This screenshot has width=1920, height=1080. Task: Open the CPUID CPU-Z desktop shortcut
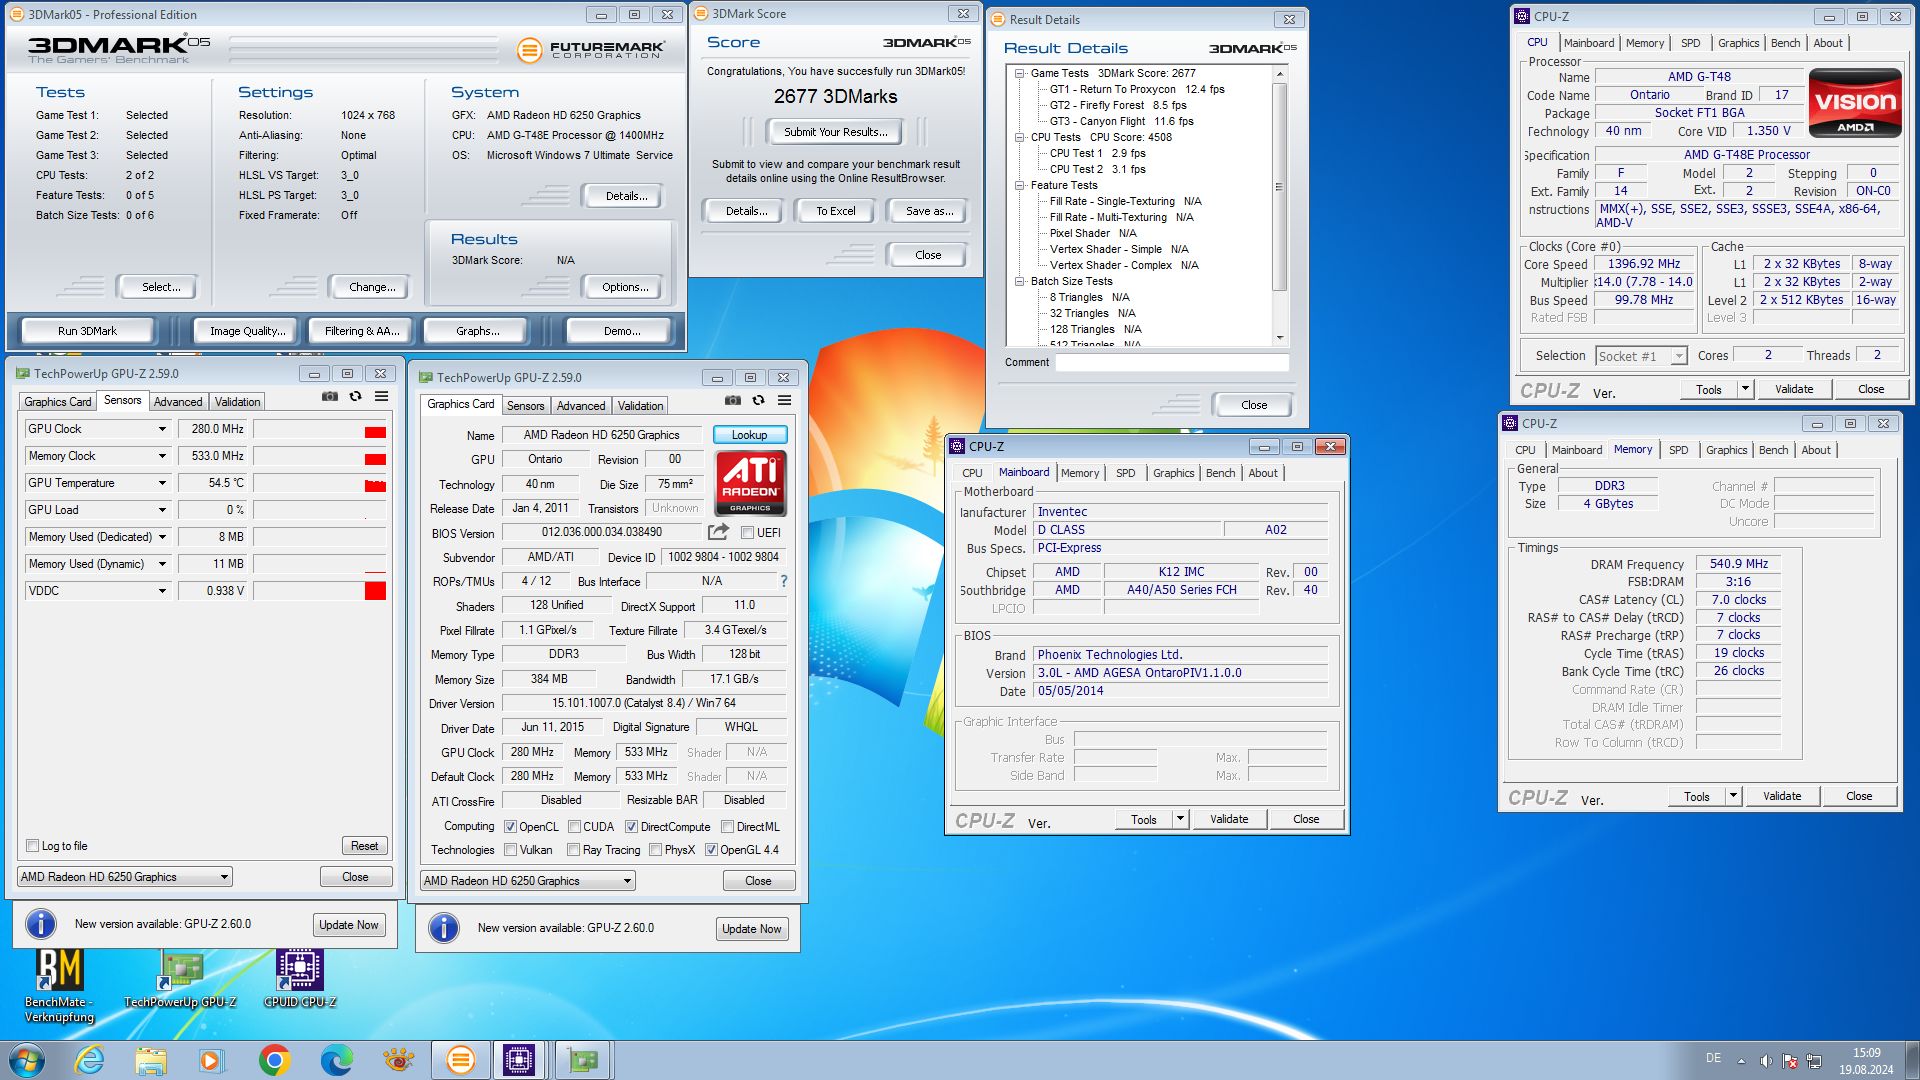[300, 980]
